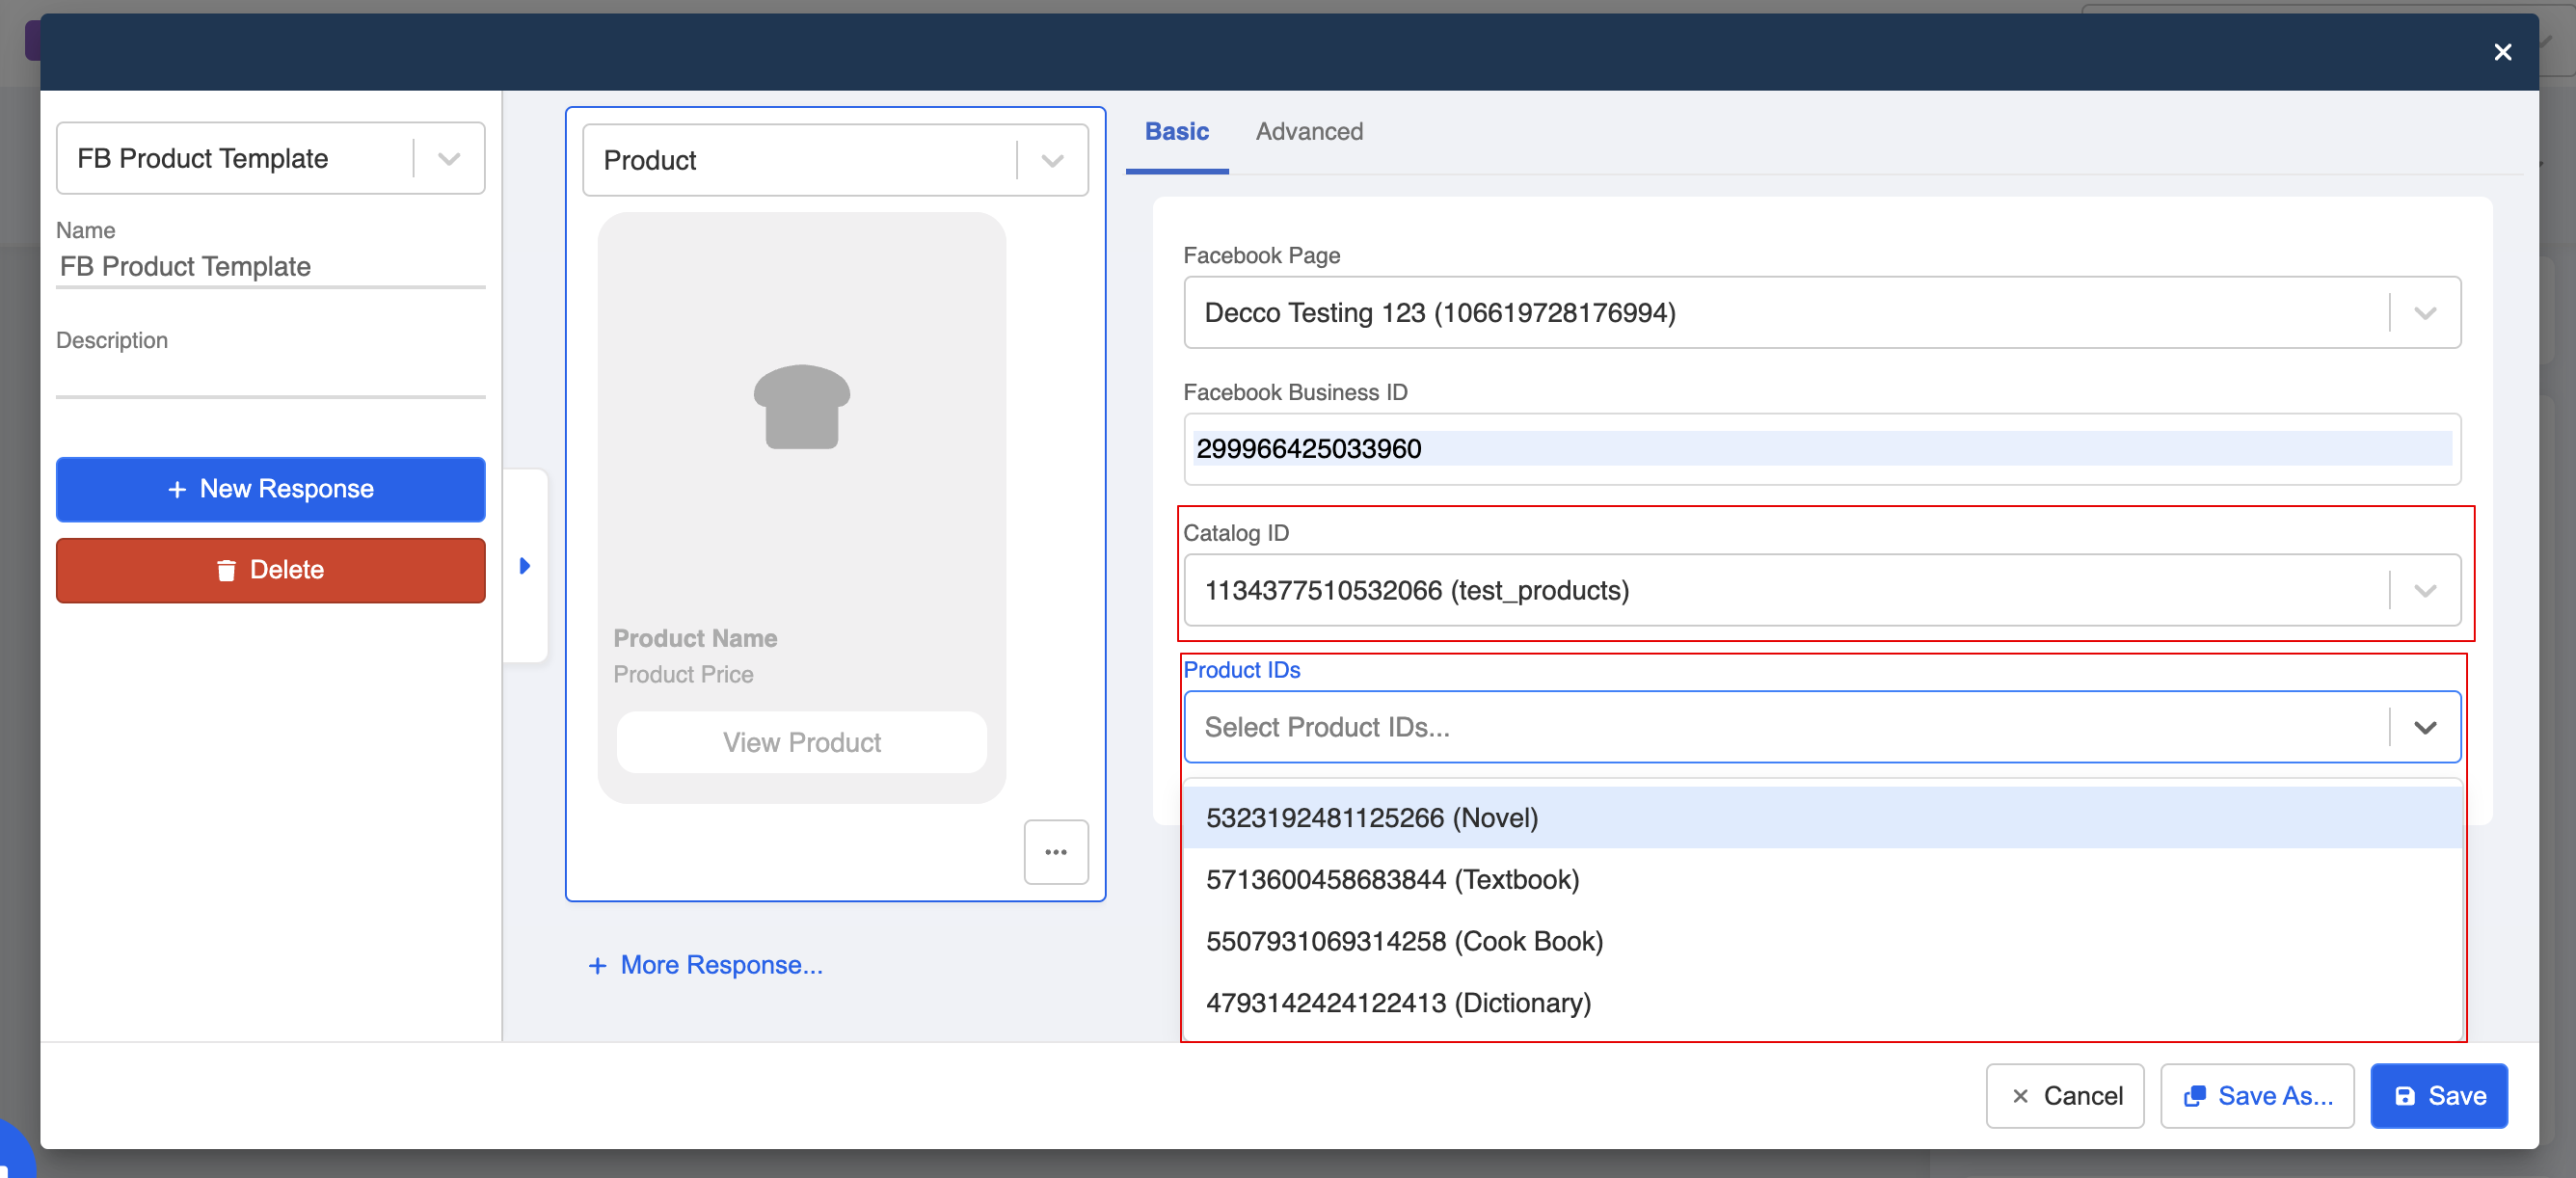Click the X icon to close dialog

(2501, 52)
